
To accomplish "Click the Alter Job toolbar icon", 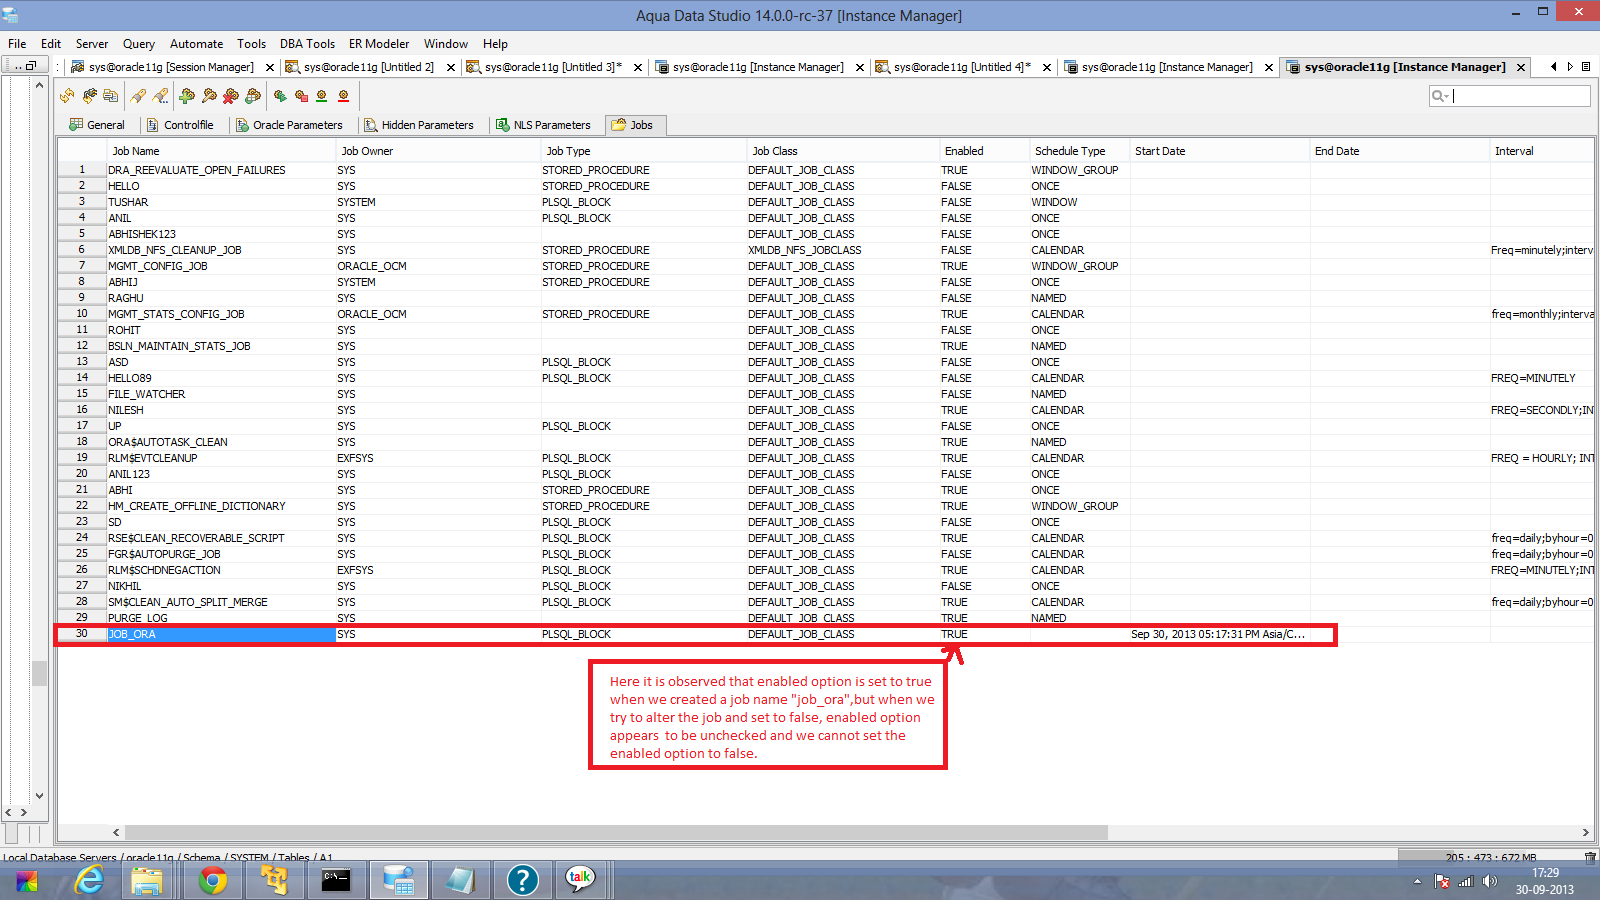I will pos(209,96).
